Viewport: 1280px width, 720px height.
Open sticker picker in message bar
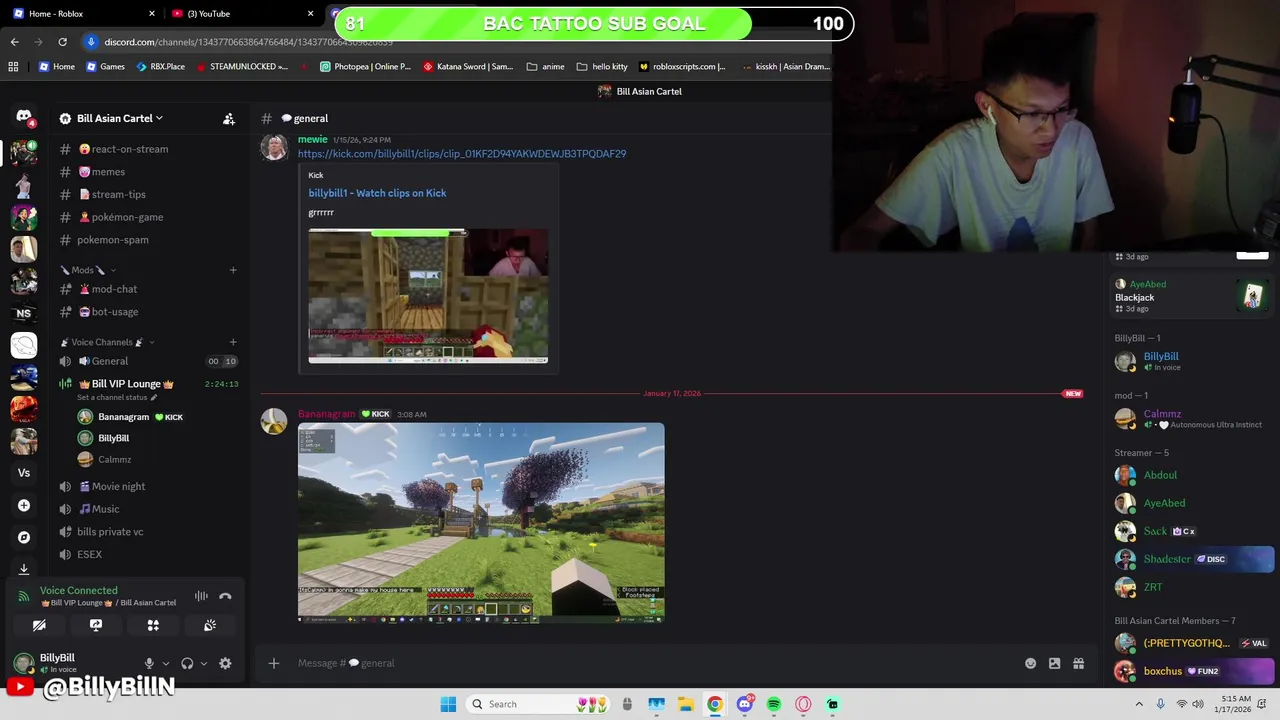click(x=1054, y=663)
